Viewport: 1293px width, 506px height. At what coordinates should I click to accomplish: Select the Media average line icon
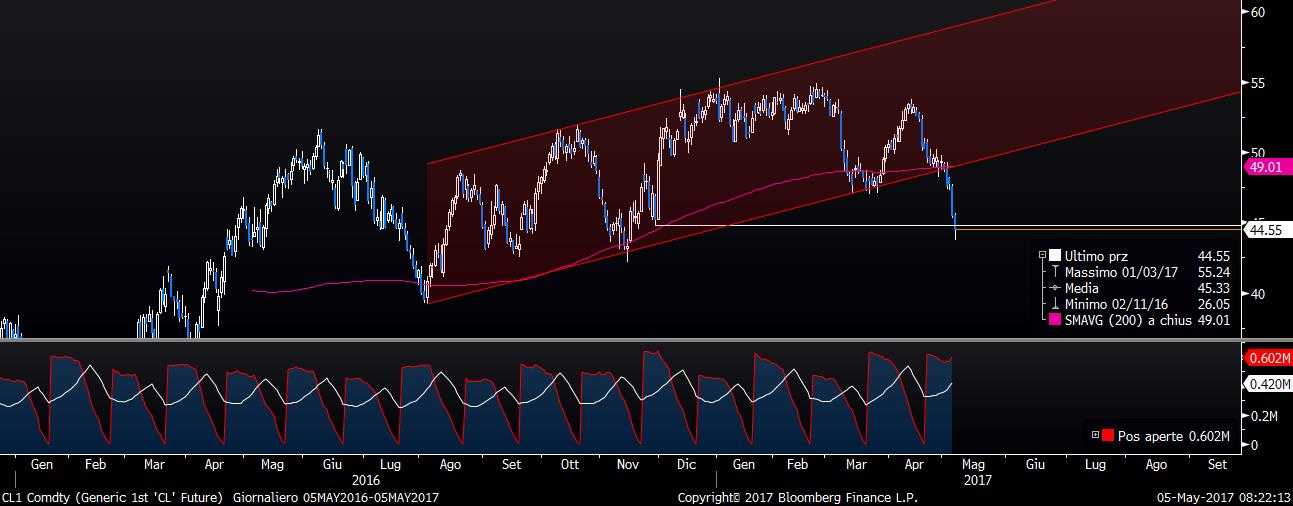(x=1055, y=288)
